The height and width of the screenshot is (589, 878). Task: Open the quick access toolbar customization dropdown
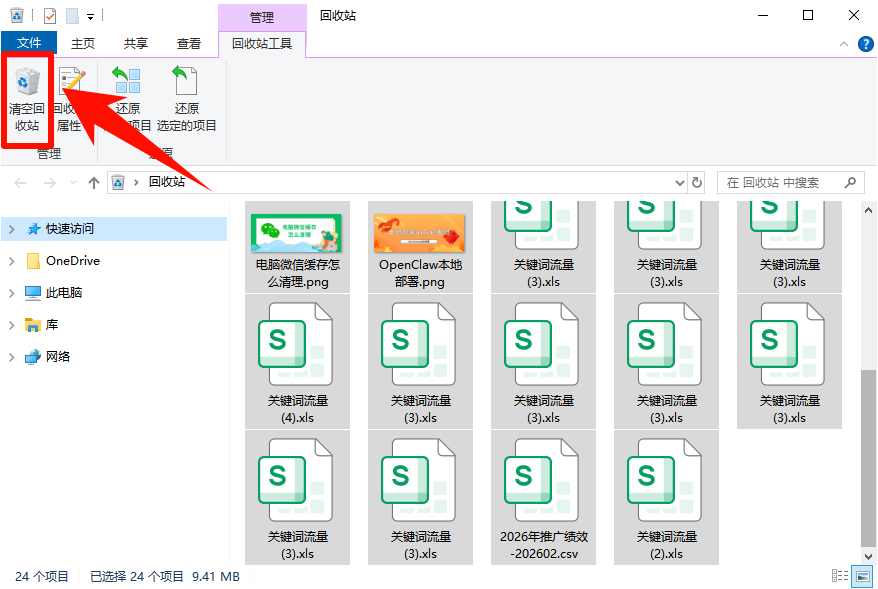pos(90,15)
